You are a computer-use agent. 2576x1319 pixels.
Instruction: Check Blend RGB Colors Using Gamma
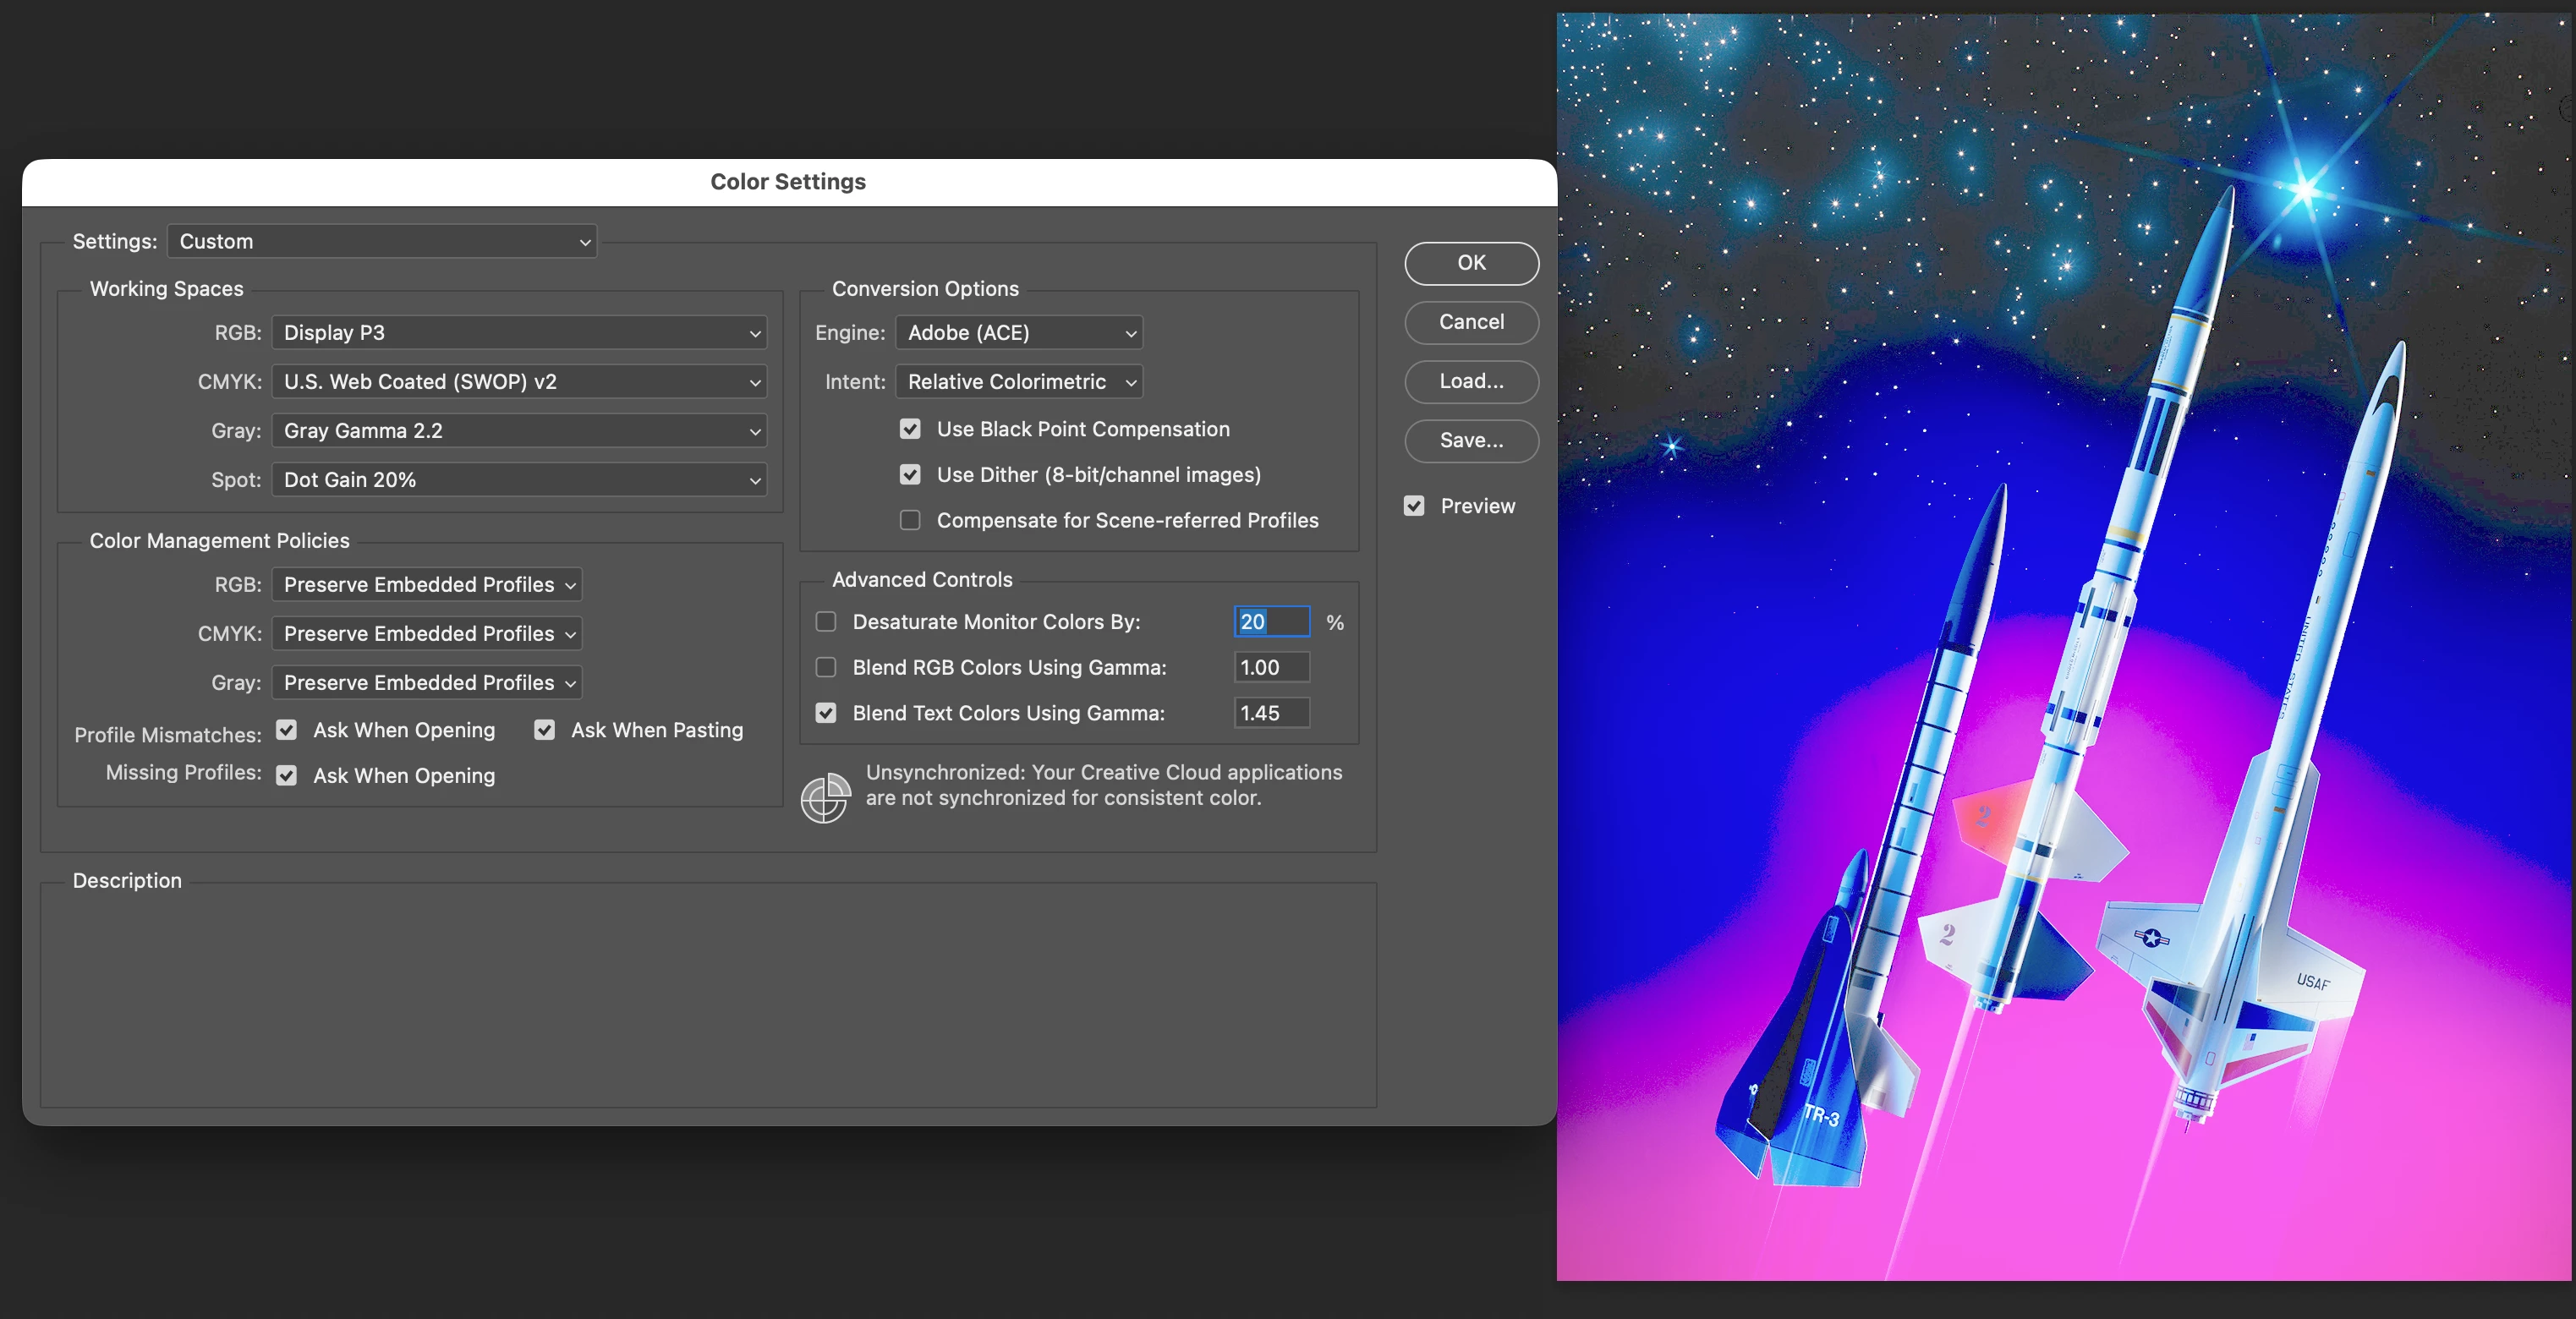(x=826, y=667)
